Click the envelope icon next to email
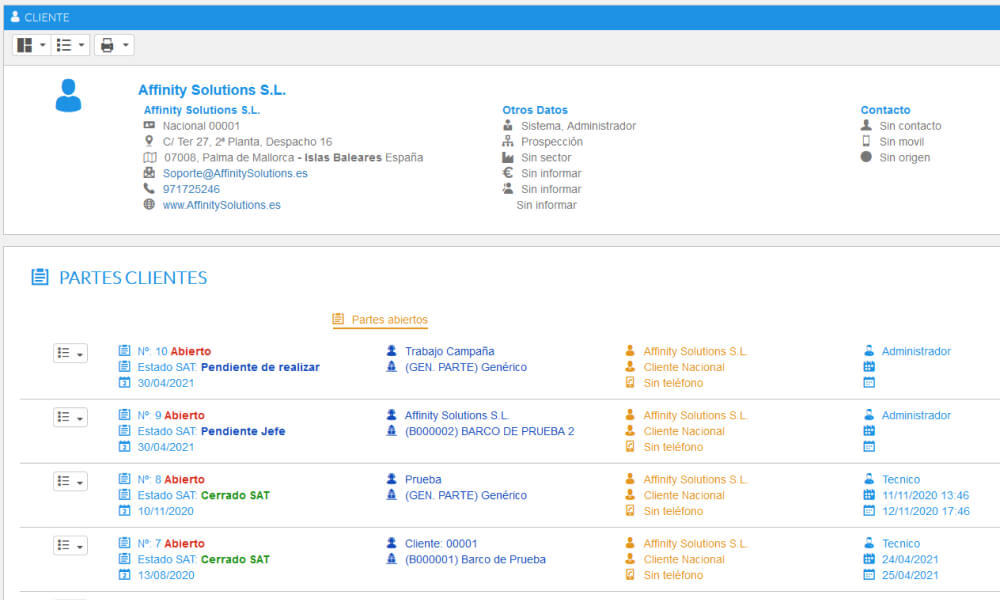Image resolution: width=1000 pixels, height=600 pixels. [149, 173]
